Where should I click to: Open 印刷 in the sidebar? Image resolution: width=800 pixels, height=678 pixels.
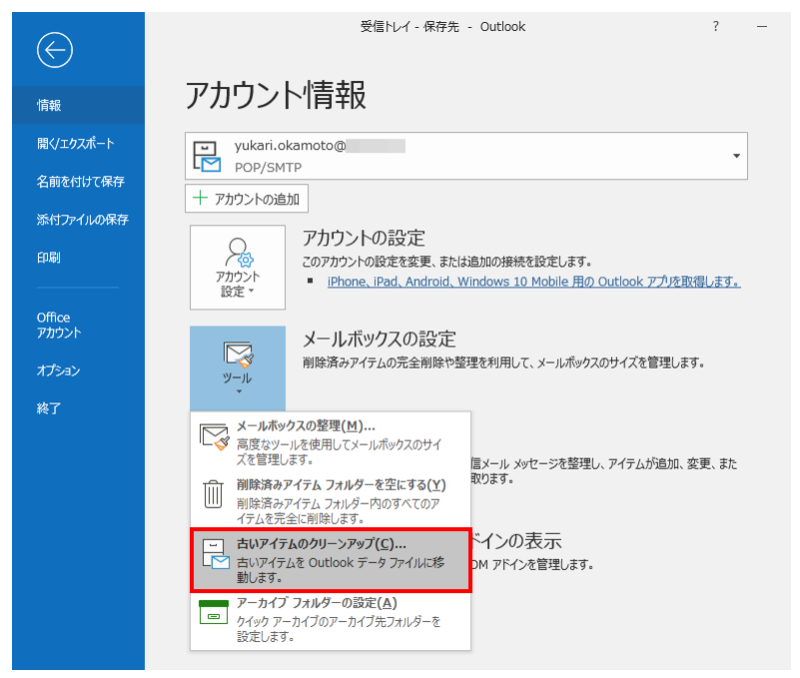pos(78,258)
